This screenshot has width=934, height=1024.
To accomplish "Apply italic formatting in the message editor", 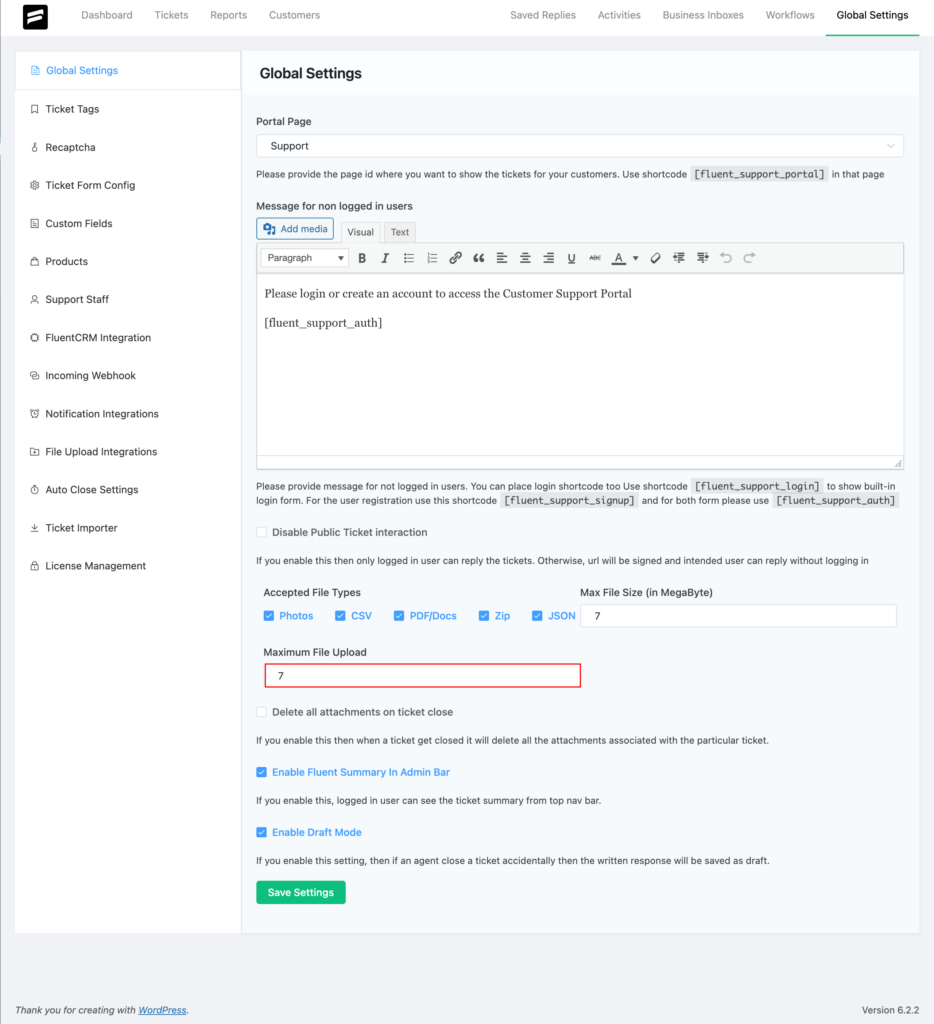I will (385, 257).
